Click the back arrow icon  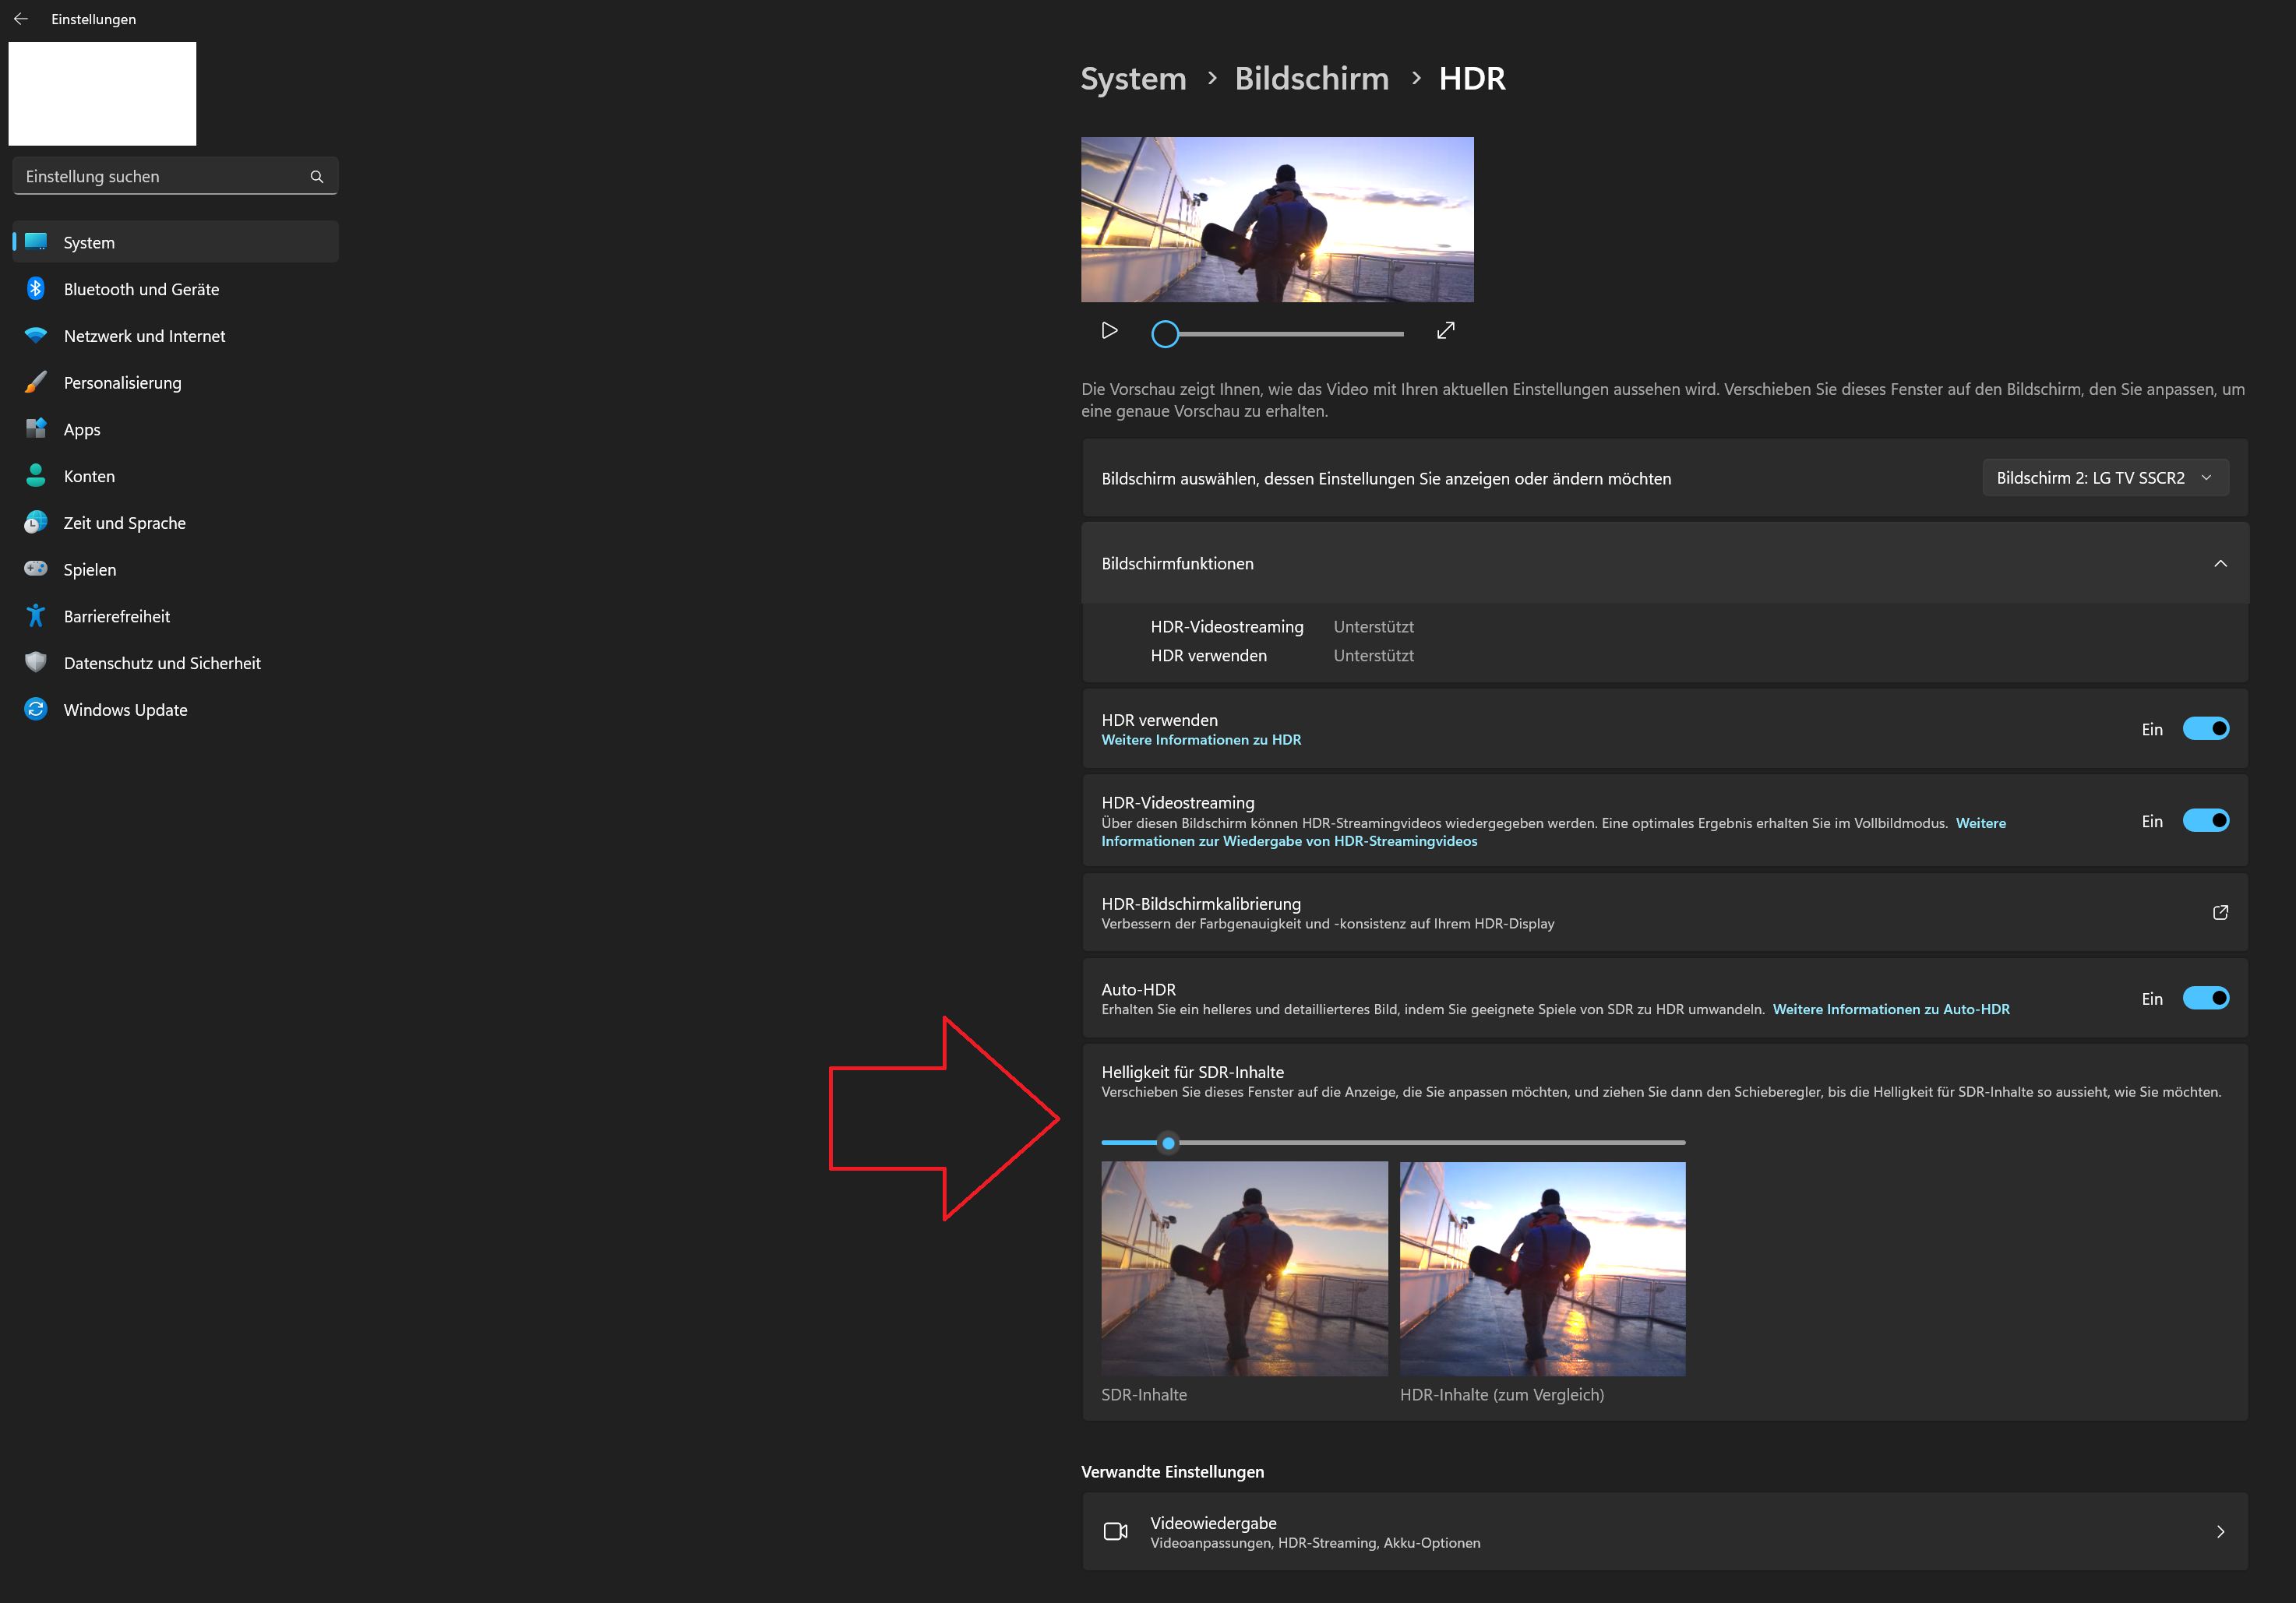(20, 19)
